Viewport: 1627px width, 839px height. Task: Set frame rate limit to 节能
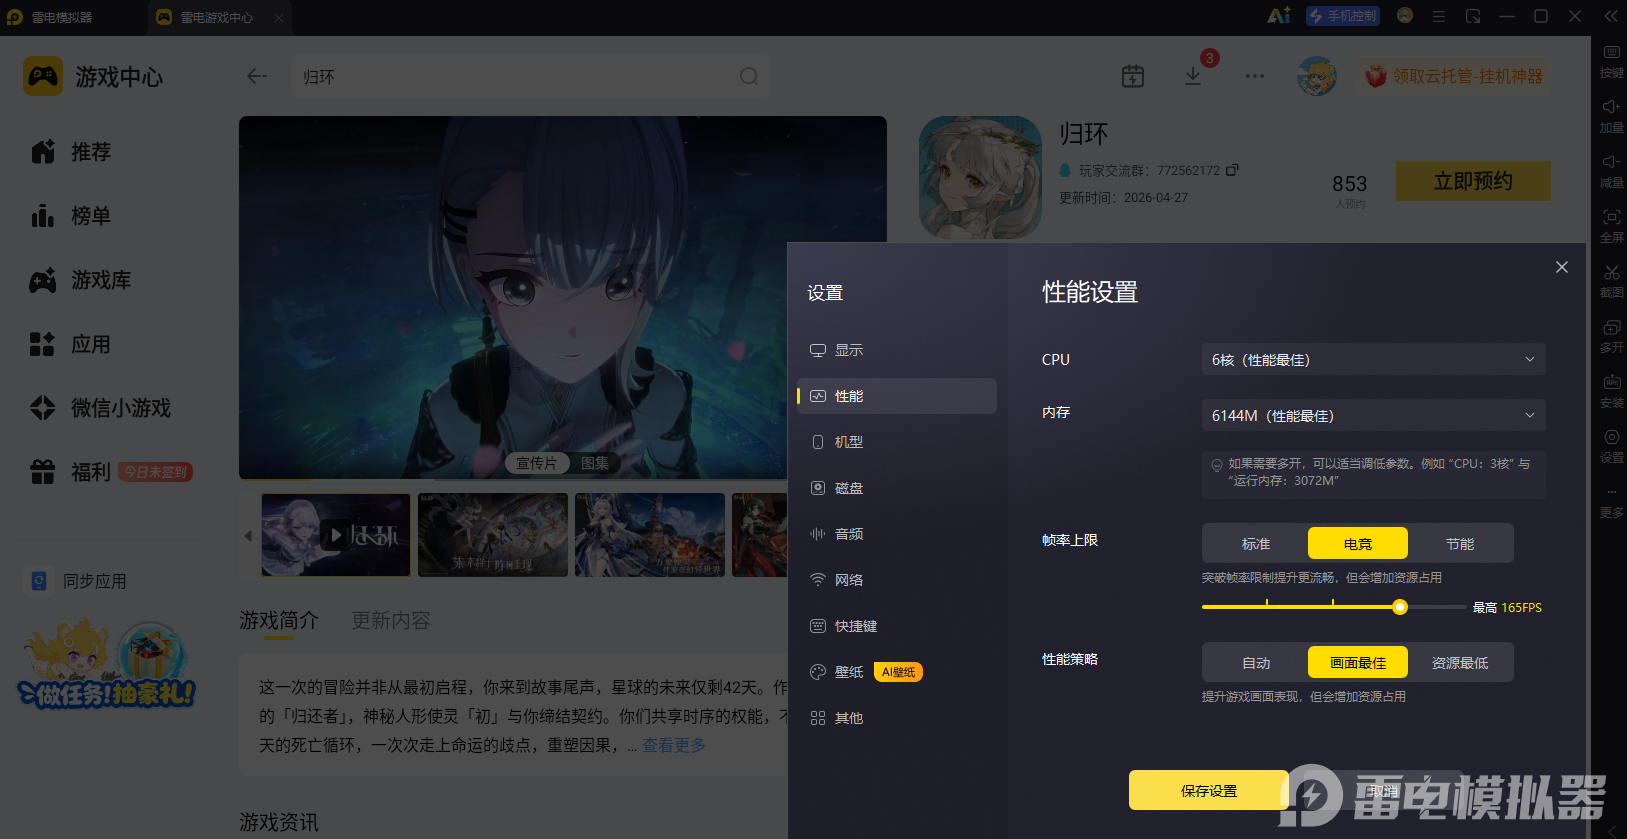click(1460, 543)
